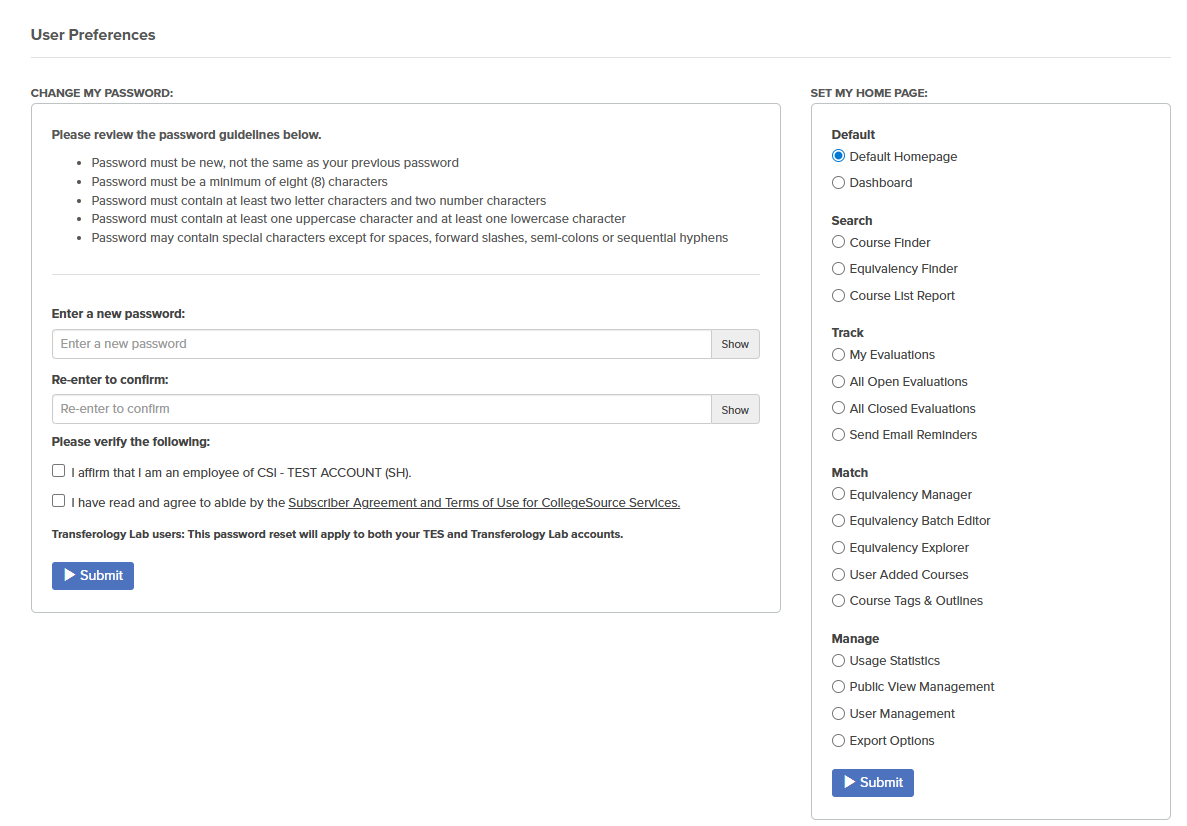
Task: Click the 'SET MY HOME PAGE:' section label
Action: pyautogui.click(x=869, y=93)
